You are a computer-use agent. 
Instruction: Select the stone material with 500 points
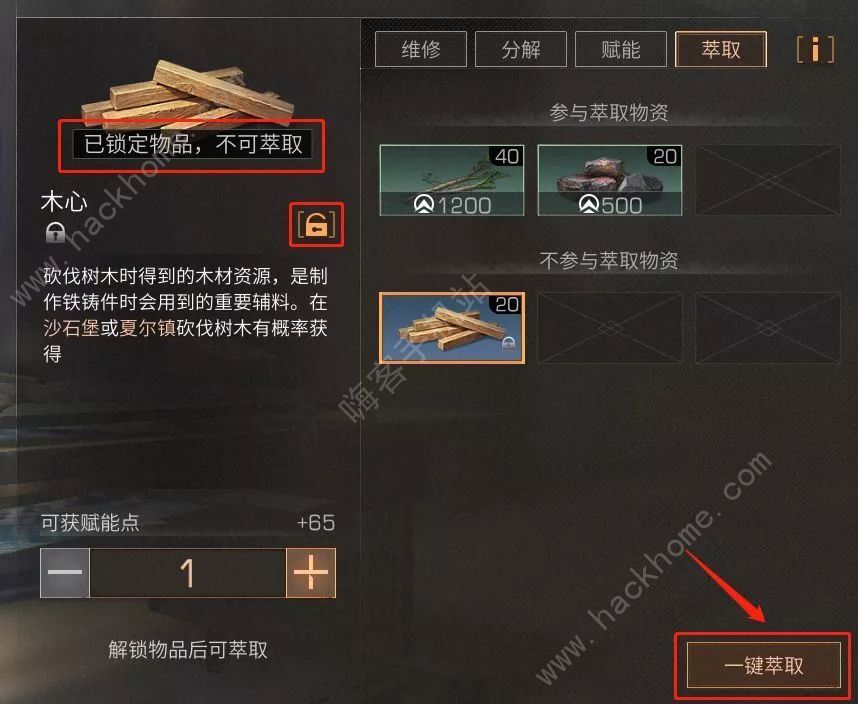click(610, 180)
